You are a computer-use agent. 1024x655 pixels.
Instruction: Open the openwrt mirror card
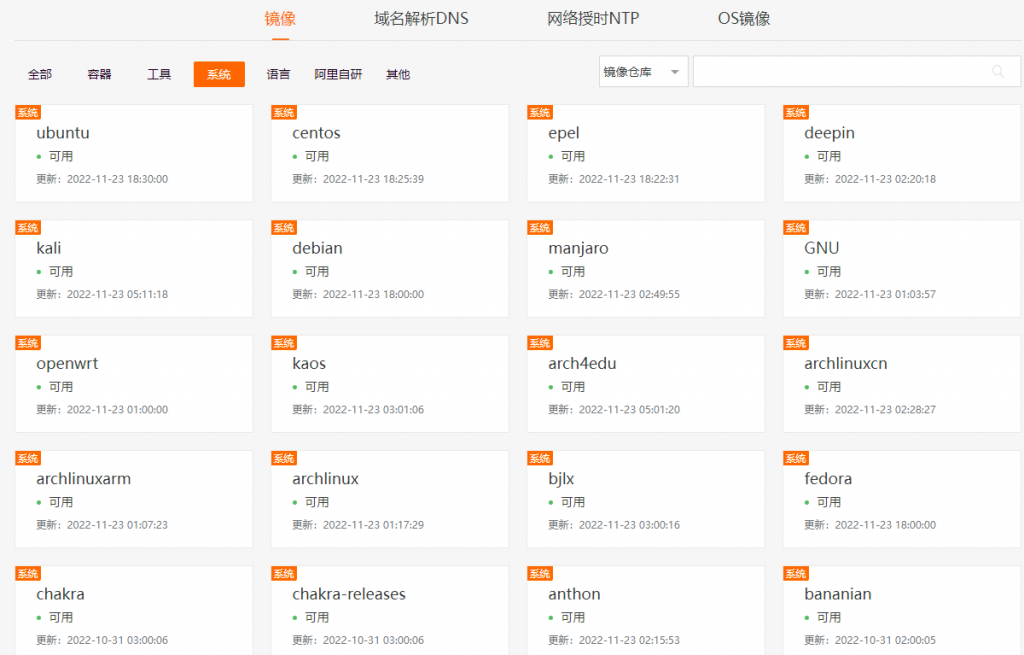click(x=134, y=384)
